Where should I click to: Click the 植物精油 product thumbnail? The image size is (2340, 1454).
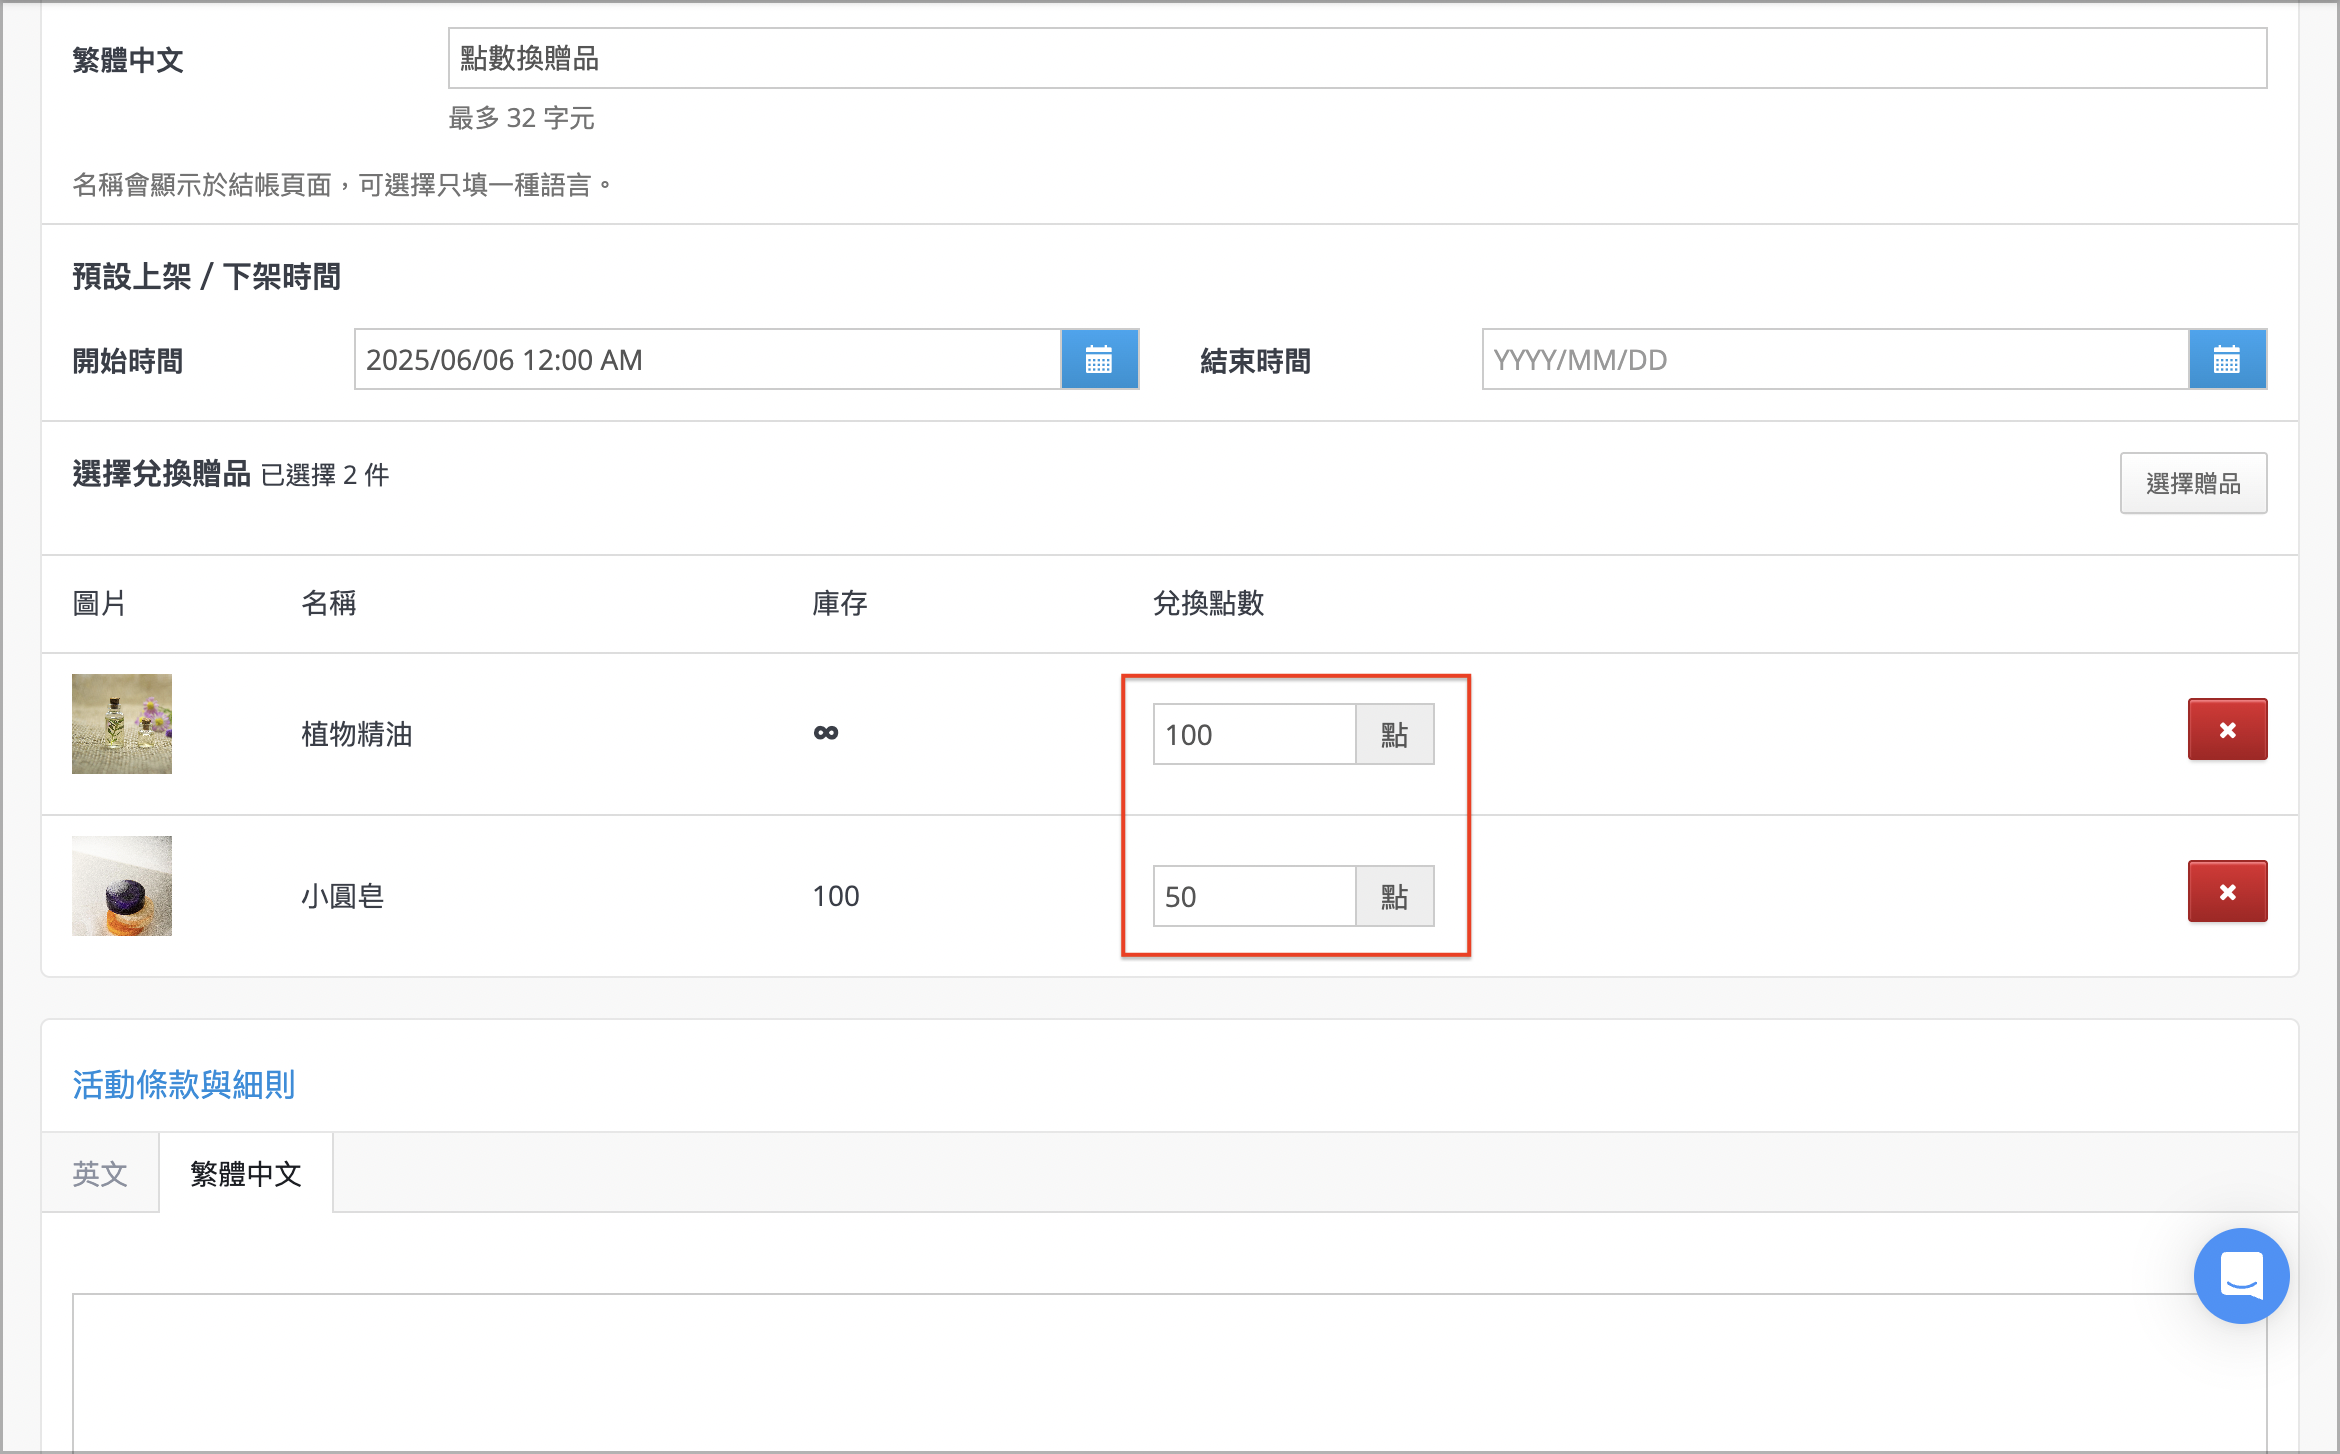(122, 724)
